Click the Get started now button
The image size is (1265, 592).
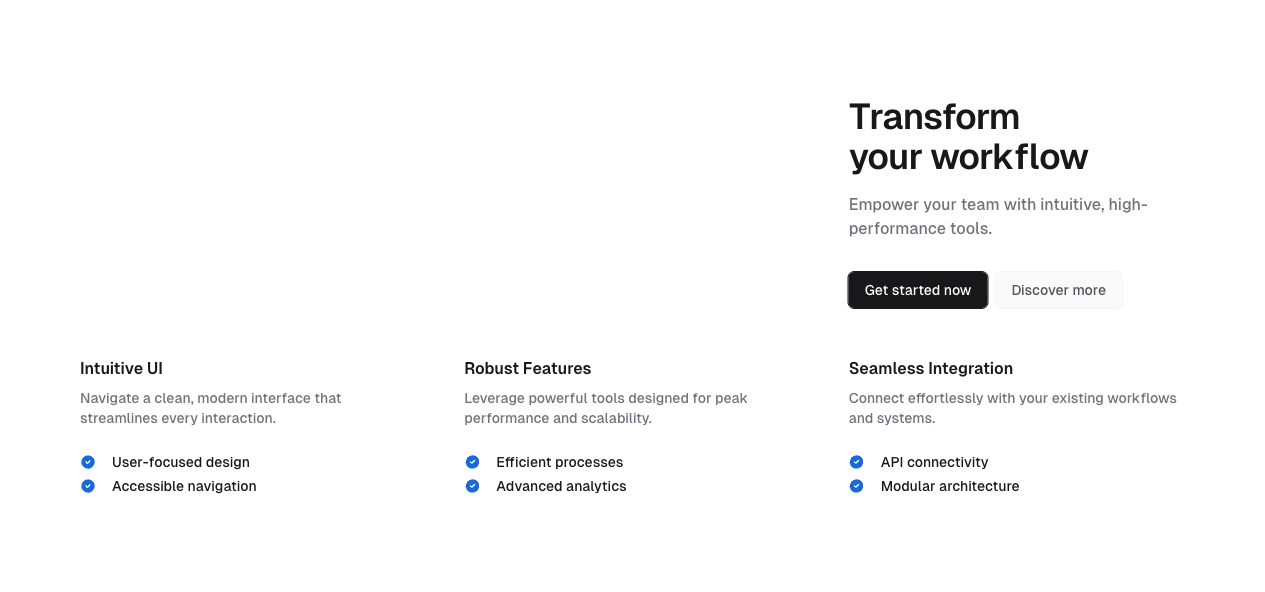click(x=917, y=290)
